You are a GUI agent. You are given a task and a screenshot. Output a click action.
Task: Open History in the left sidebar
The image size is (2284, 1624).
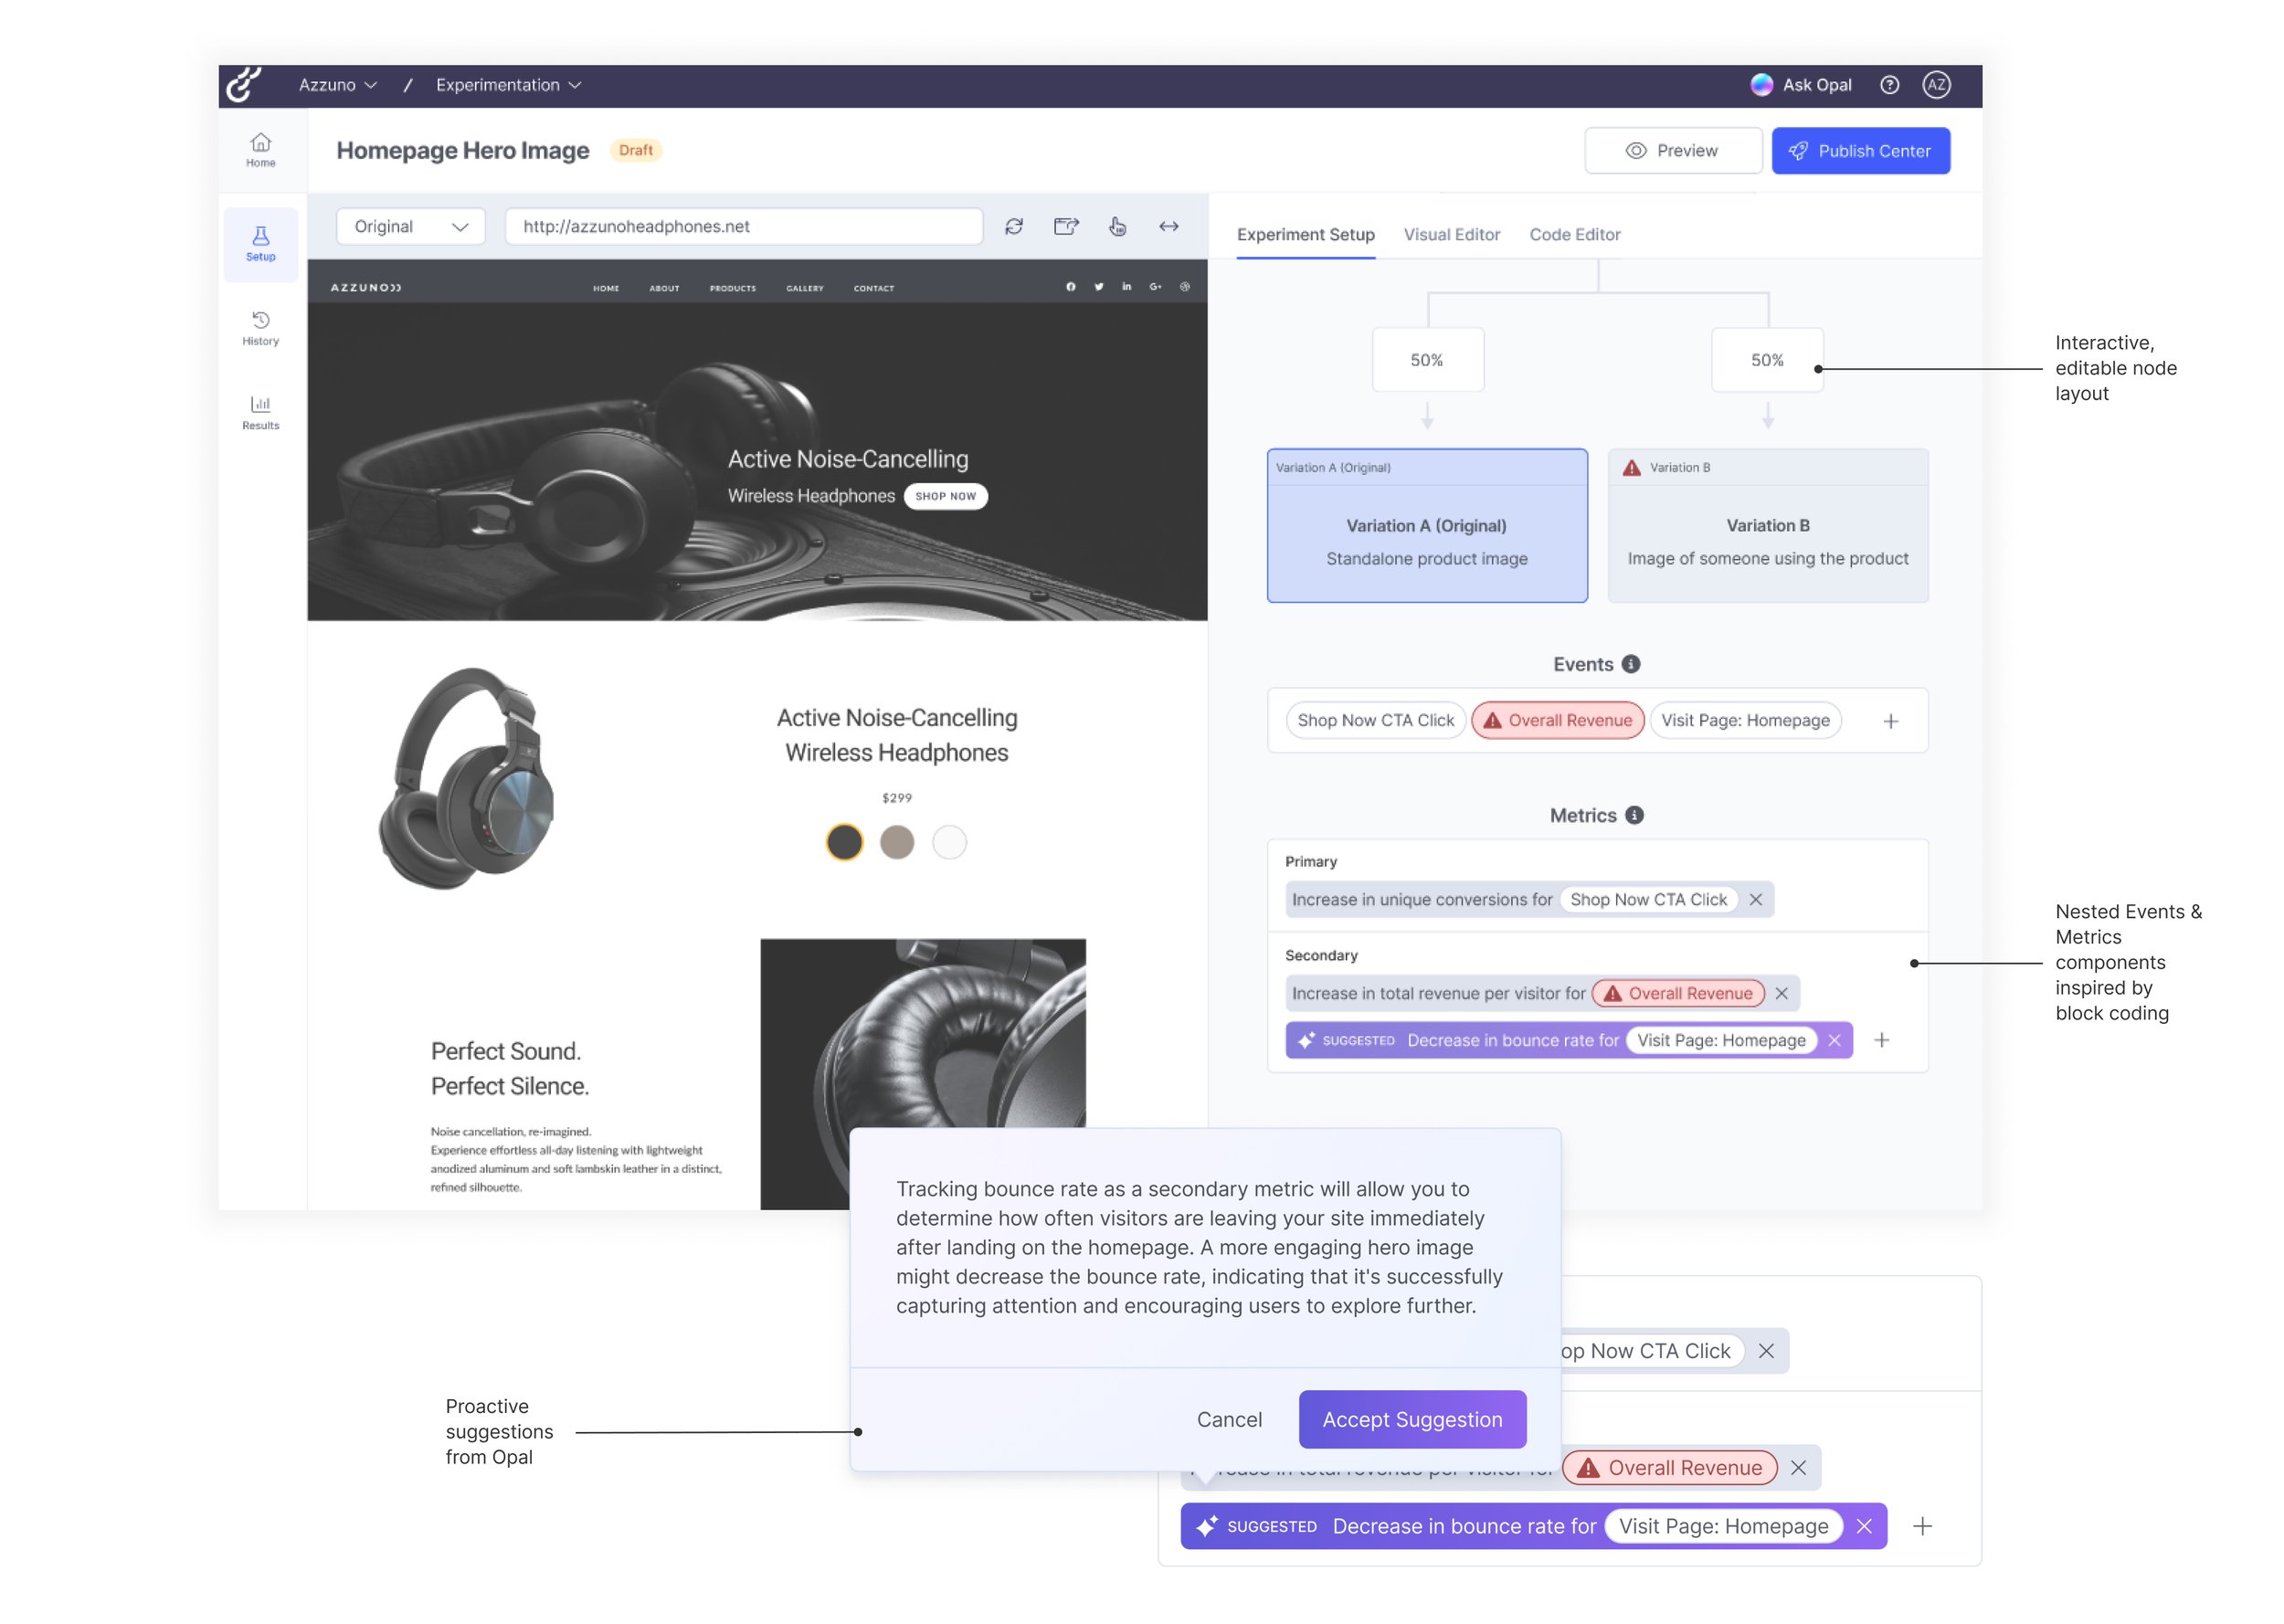click(x=260, y=328)
